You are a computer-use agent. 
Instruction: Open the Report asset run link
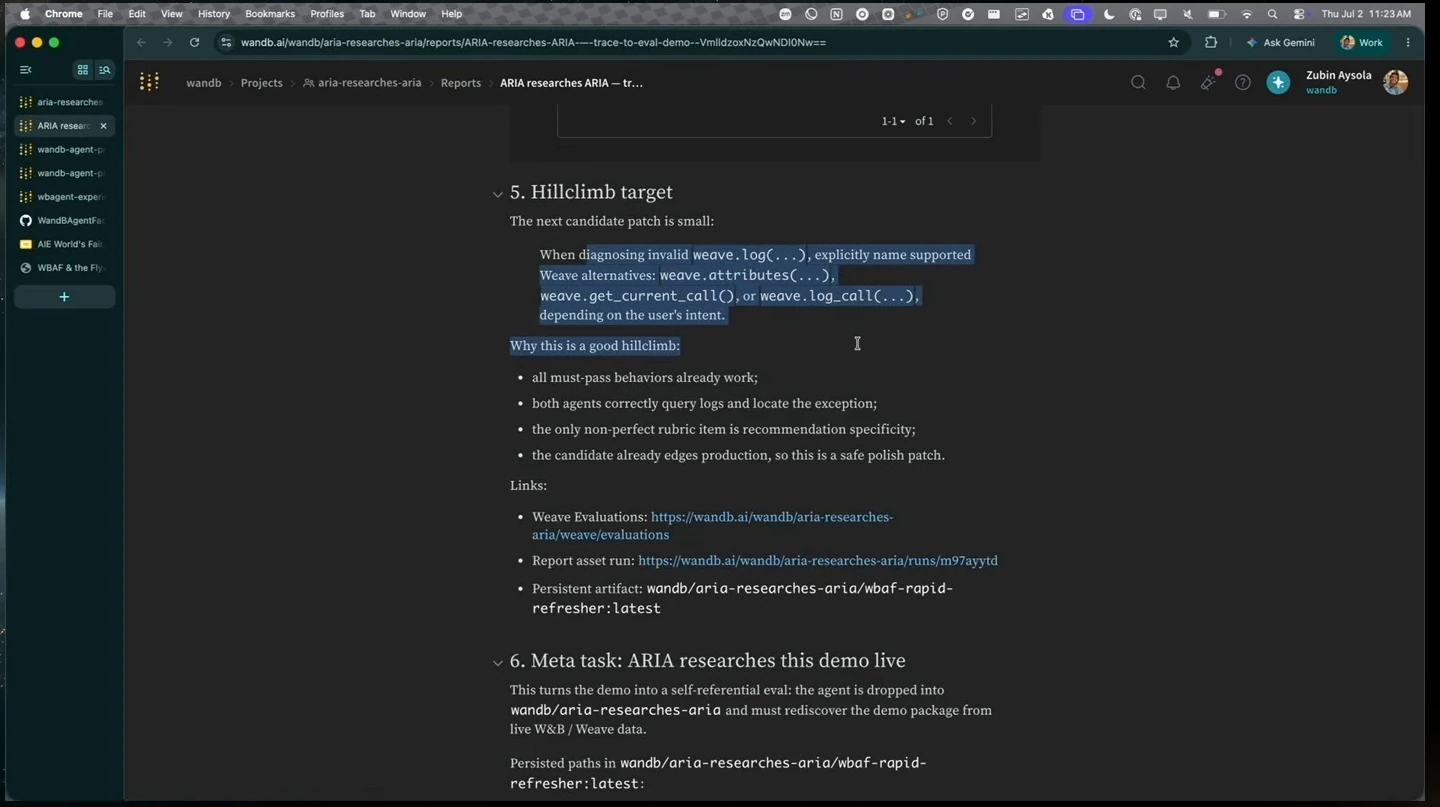click(818, 561)
